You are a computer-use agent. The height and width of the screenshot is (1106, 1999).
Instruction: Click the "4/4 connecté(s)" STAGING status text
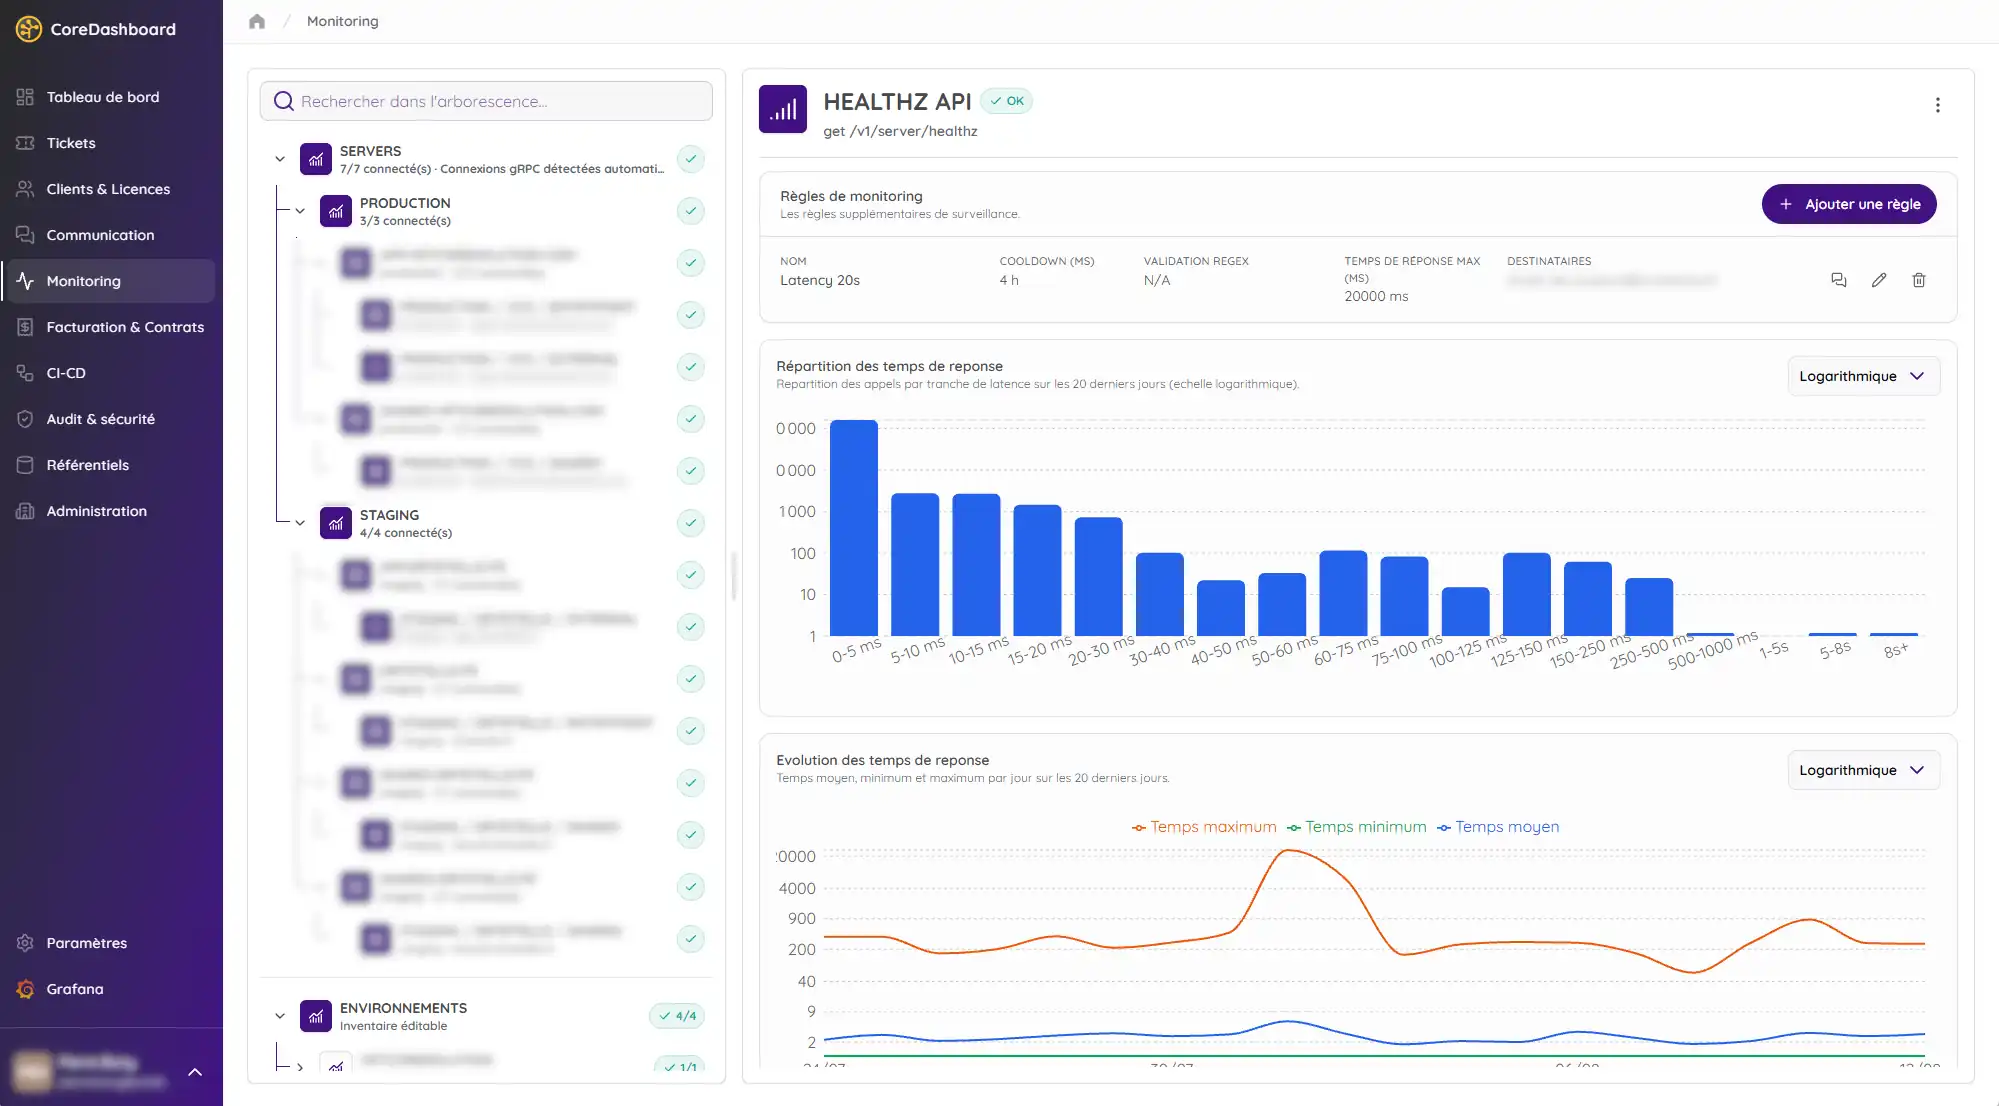coord(406,533)
